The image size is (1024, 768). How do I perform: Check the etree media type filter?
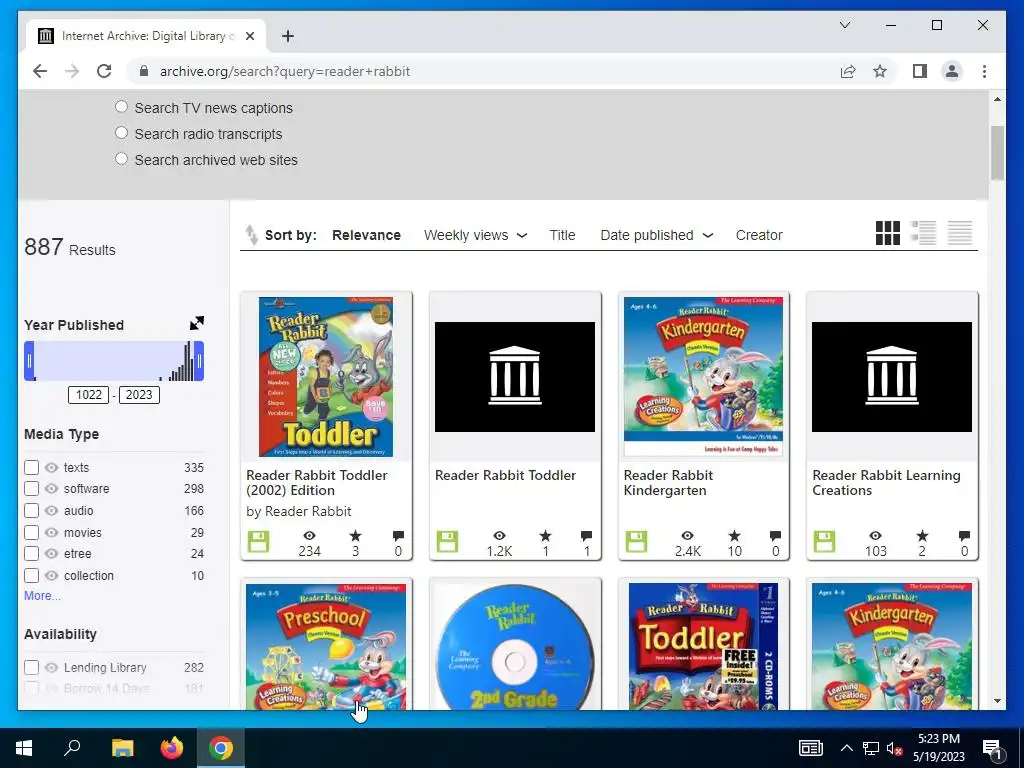point(31,554)
